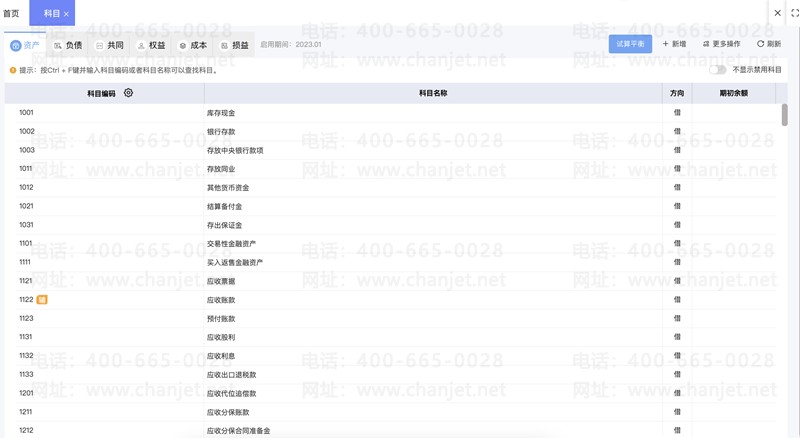Click the 期初余额 cell for 库存现金
The image size is (800, 438).
click(734, 113)
